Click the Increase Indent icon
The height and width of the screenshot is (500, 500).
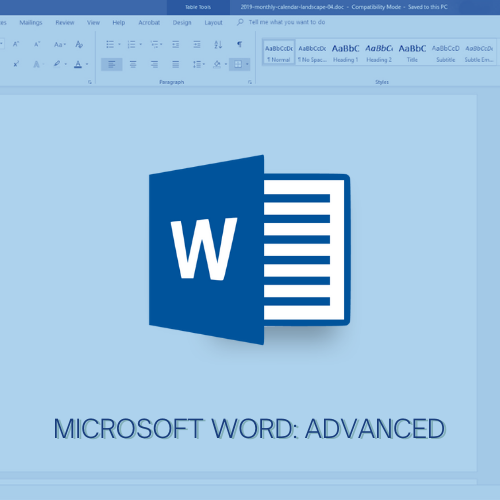click(197, 44)
